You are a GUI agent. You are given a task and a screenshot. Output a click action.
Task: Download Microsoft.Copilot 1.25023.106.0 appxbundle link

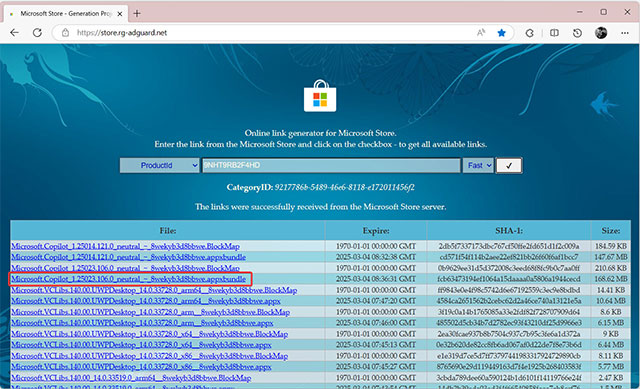tap(128, 279)
